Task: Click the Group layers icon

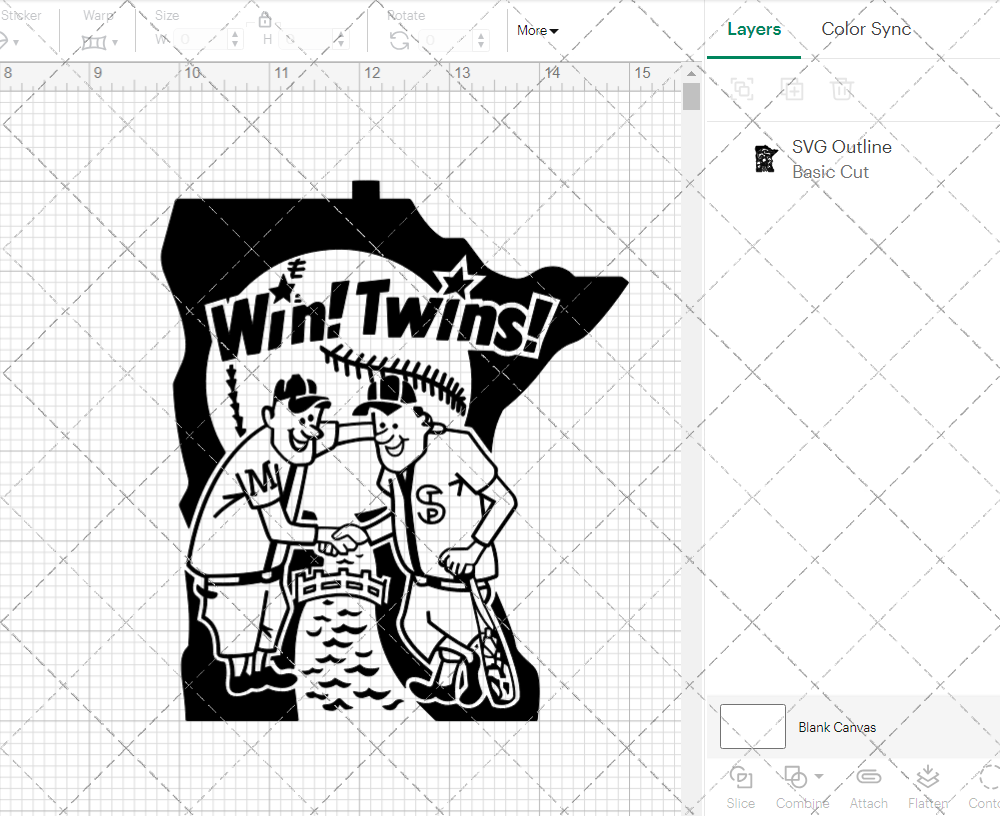Action: click(742, 89)
